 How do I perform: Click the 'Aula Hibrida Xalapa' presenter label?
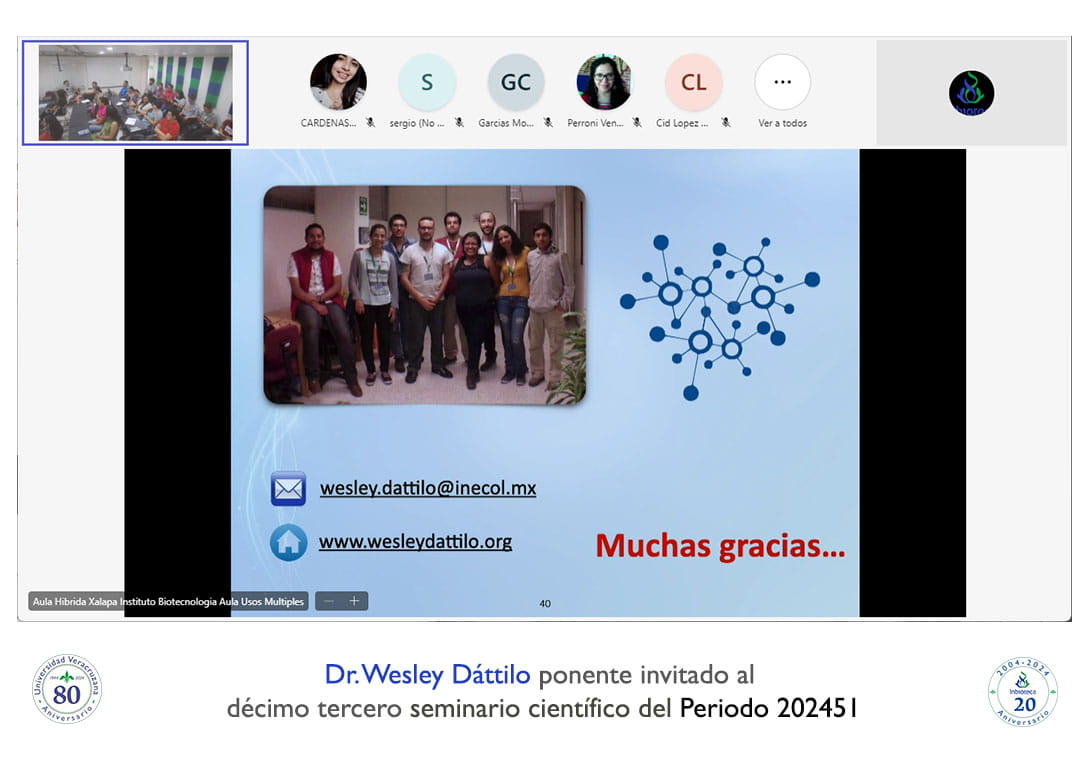coord(168,602)
